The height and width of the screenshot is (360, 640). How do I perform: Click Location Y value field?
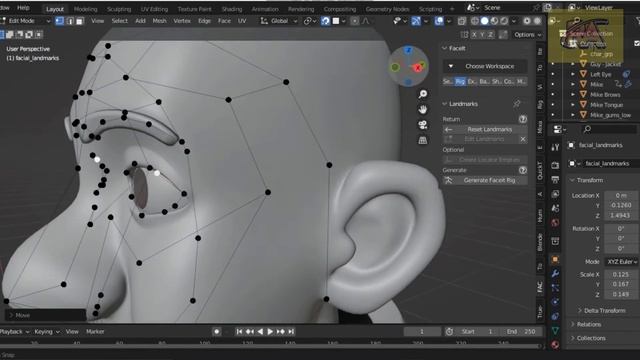coord(621,205)
